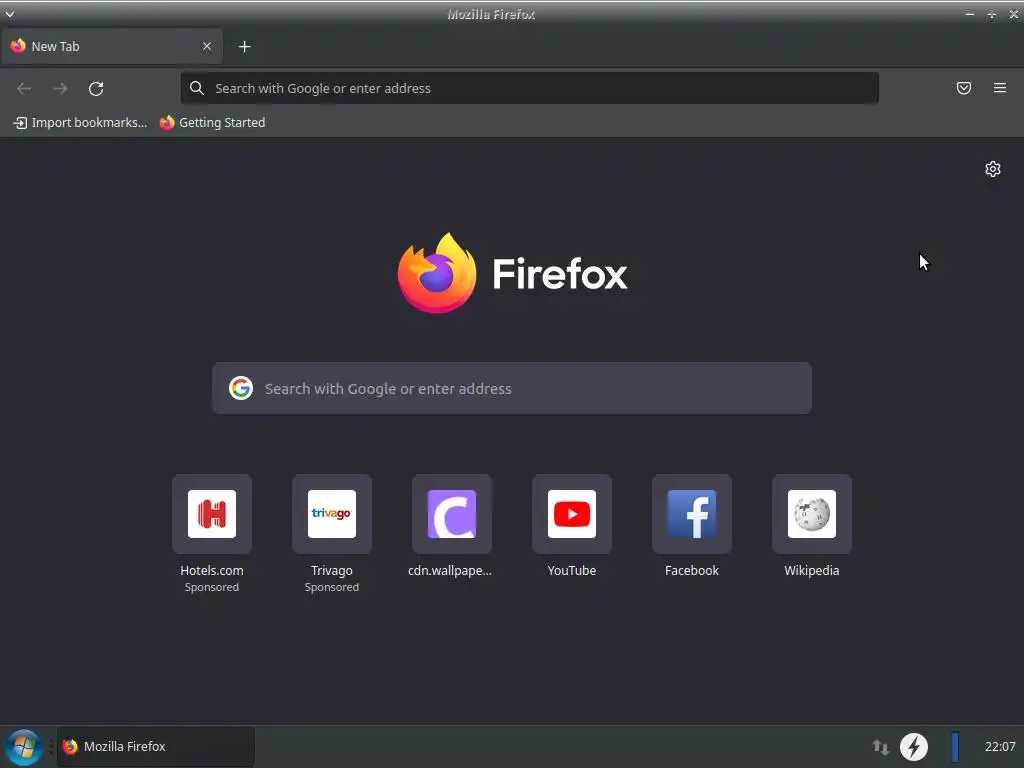
Task: Open the Wikipedia shortcut tile
Action: (812, 514)
